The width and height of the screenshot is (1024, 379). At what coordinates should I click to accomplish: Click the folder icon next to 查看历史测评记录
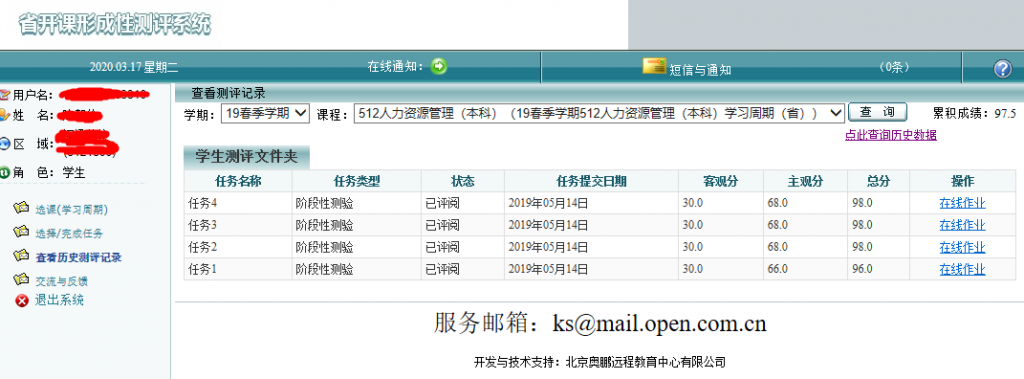22,256
